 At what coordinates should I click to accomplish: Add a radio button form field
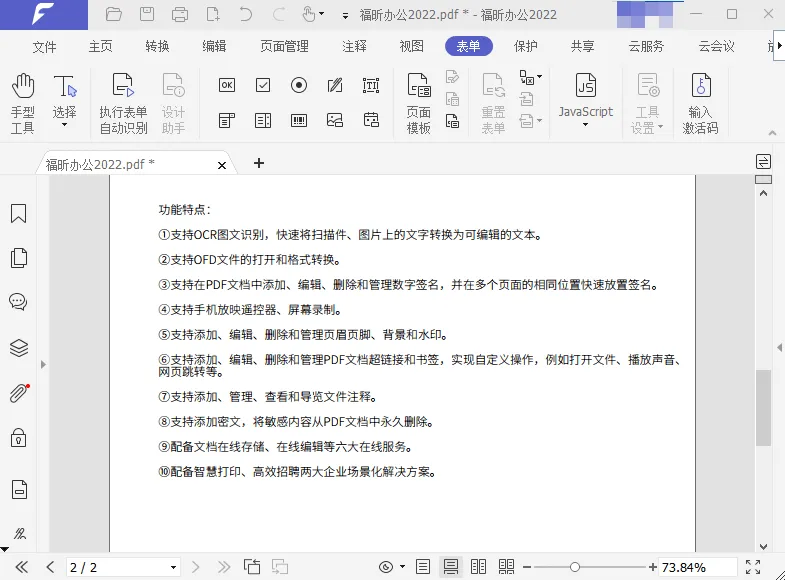coord(299,85)
